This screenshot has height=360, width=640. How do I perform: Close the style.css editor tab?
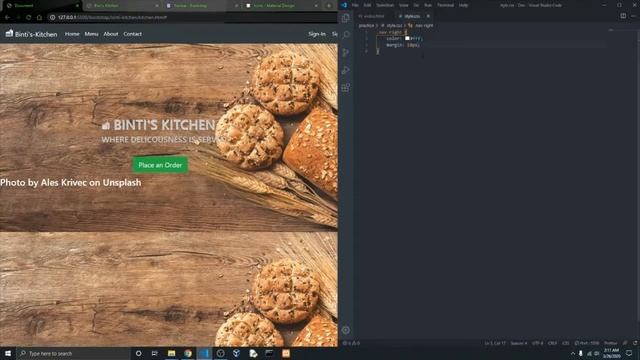point(428,16)
